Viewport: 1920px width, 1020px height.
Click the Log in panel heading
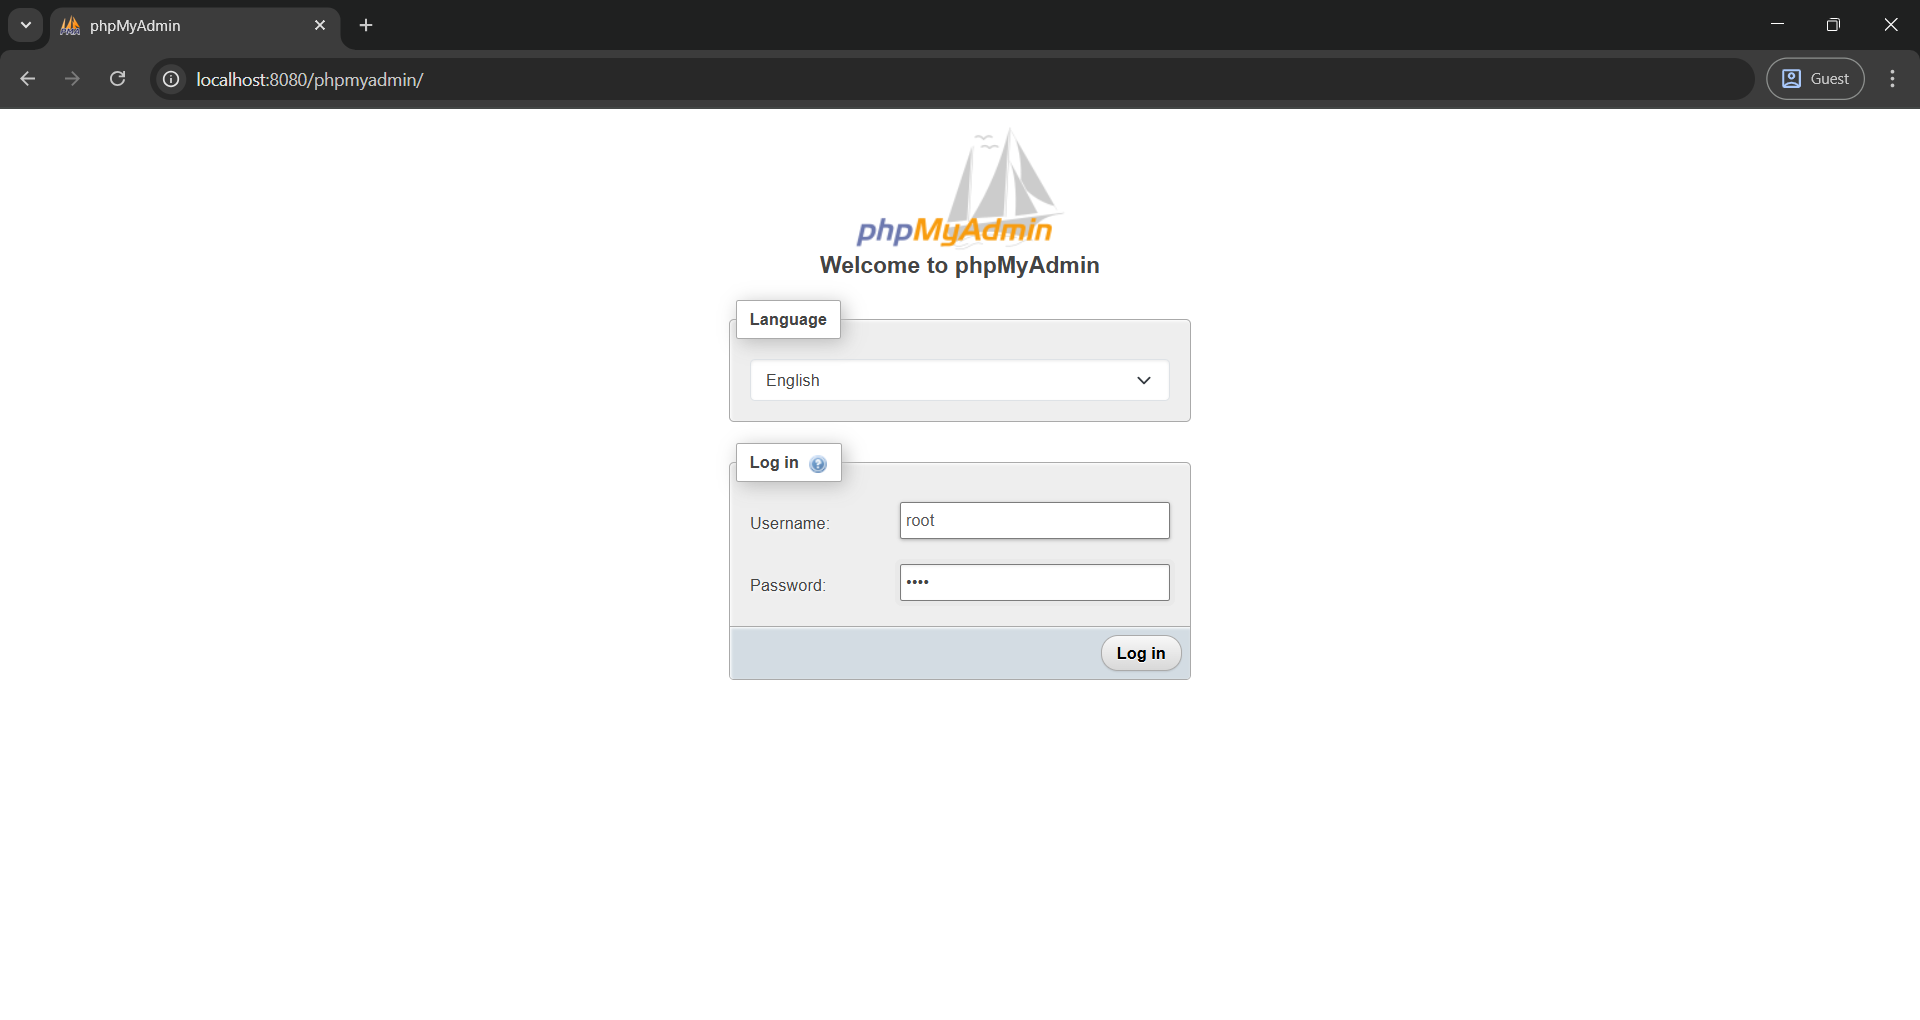pyautogui.click(x=775, y=462)
